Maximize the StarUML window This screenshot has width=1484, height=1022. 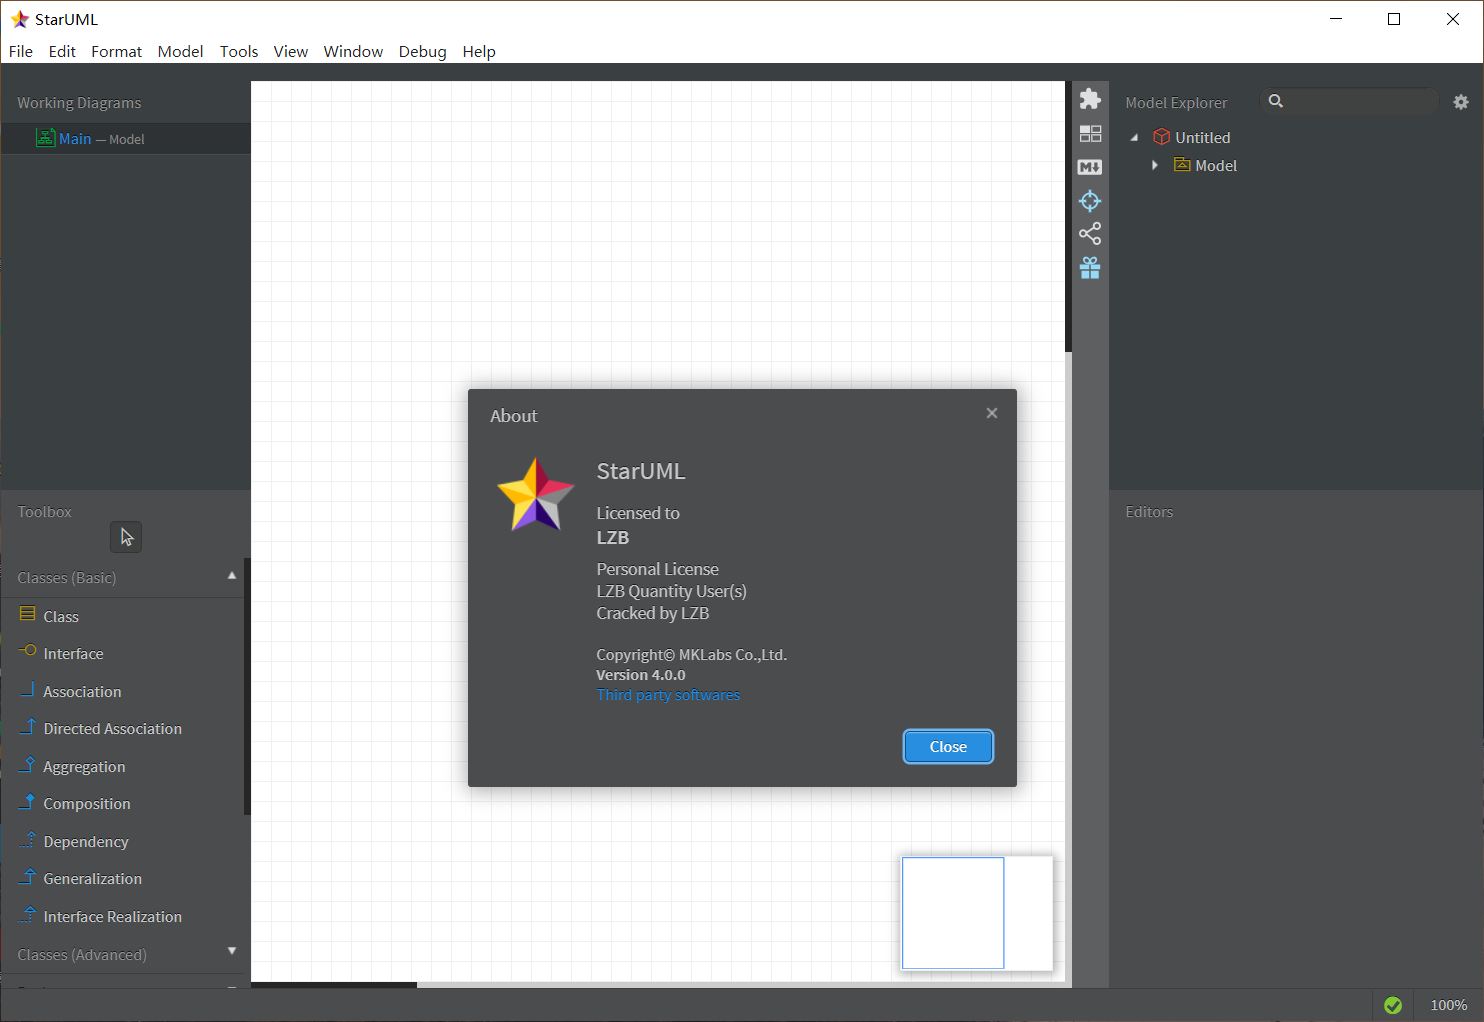click(x=1394, y=19)
